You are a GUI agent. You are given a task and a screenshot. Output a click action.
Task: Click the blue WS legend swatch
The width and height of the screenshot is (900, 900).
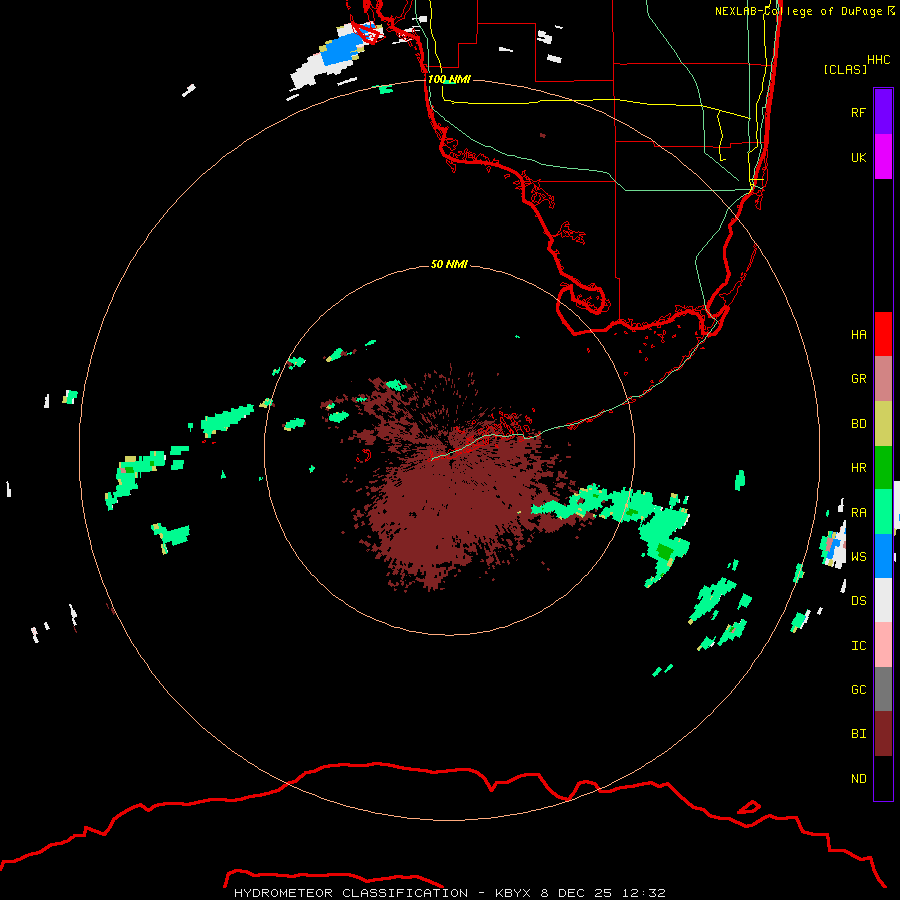pos(883,556)
